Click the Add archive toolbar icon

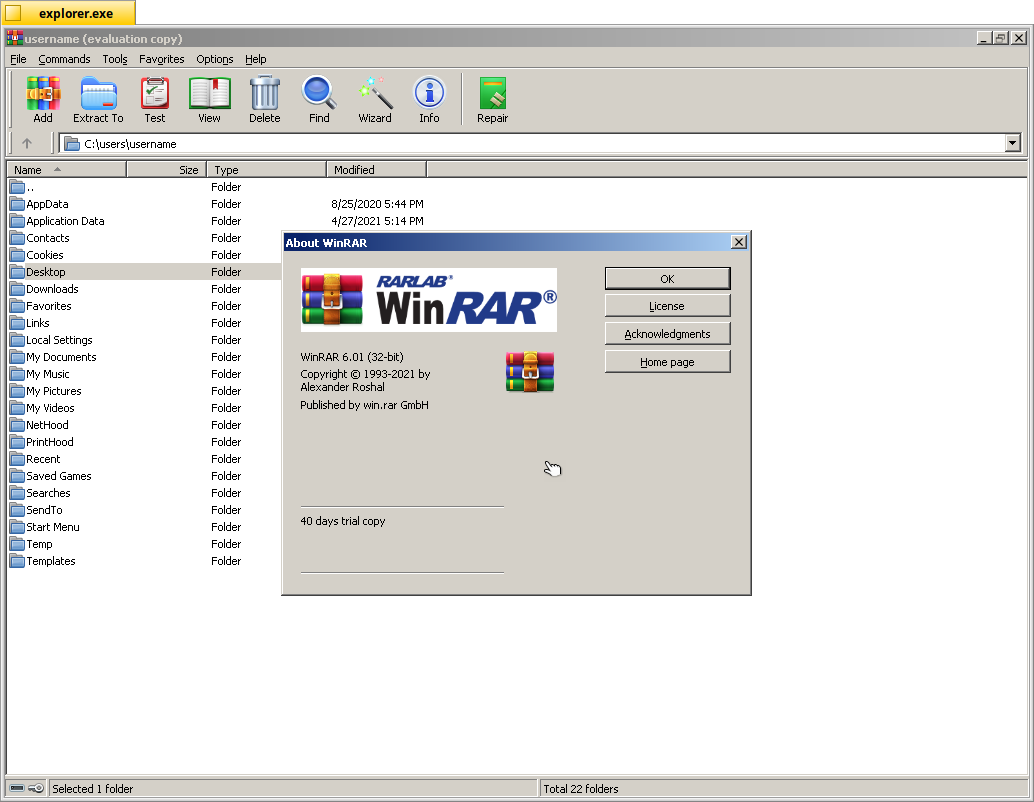[x=43, y=93]
